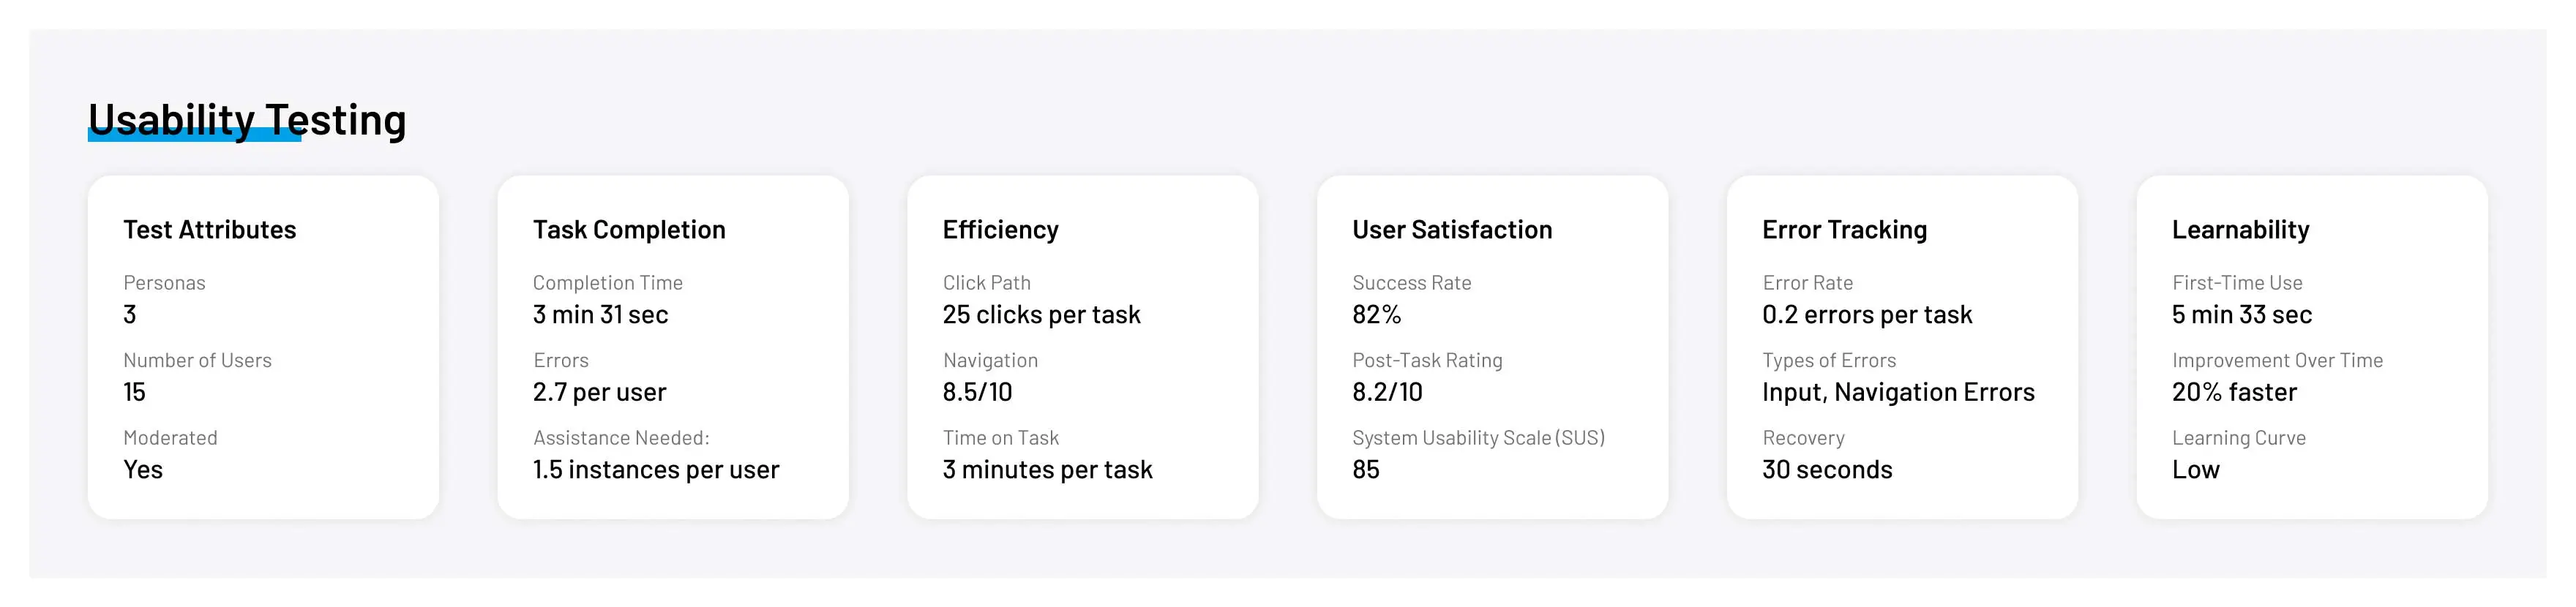Click the User Satisfaction card title

[x=1452, y=230]
